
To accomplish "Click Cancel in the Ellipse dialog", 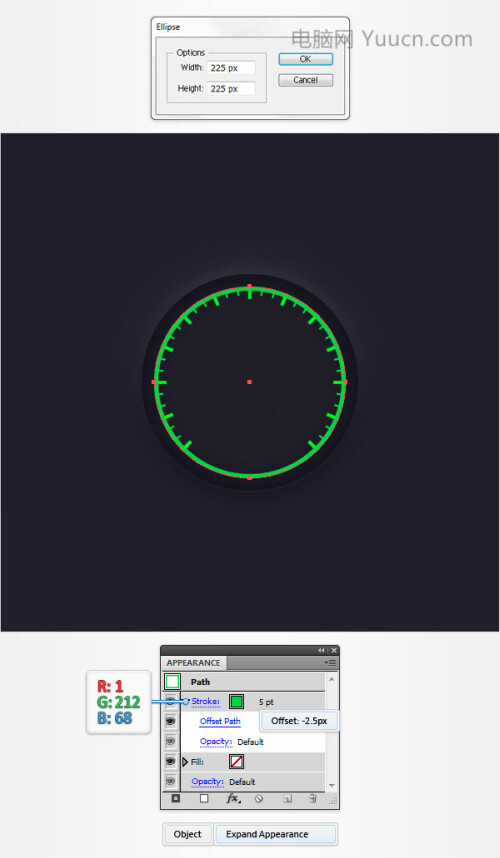I will click(305, 80).
